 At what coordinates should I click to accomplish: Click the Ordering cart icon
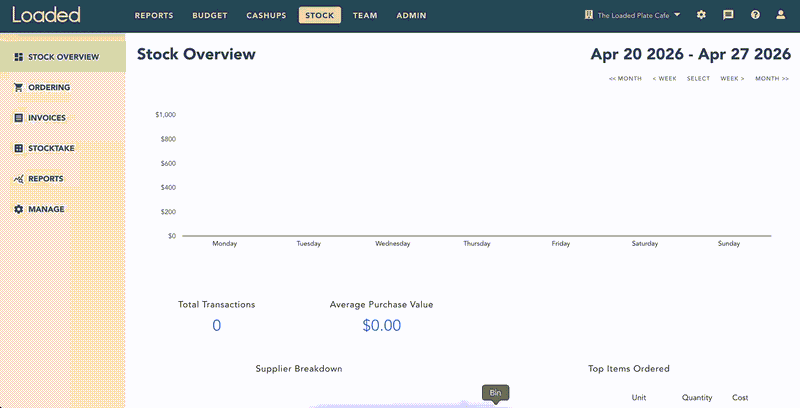[x=19, y=87]
